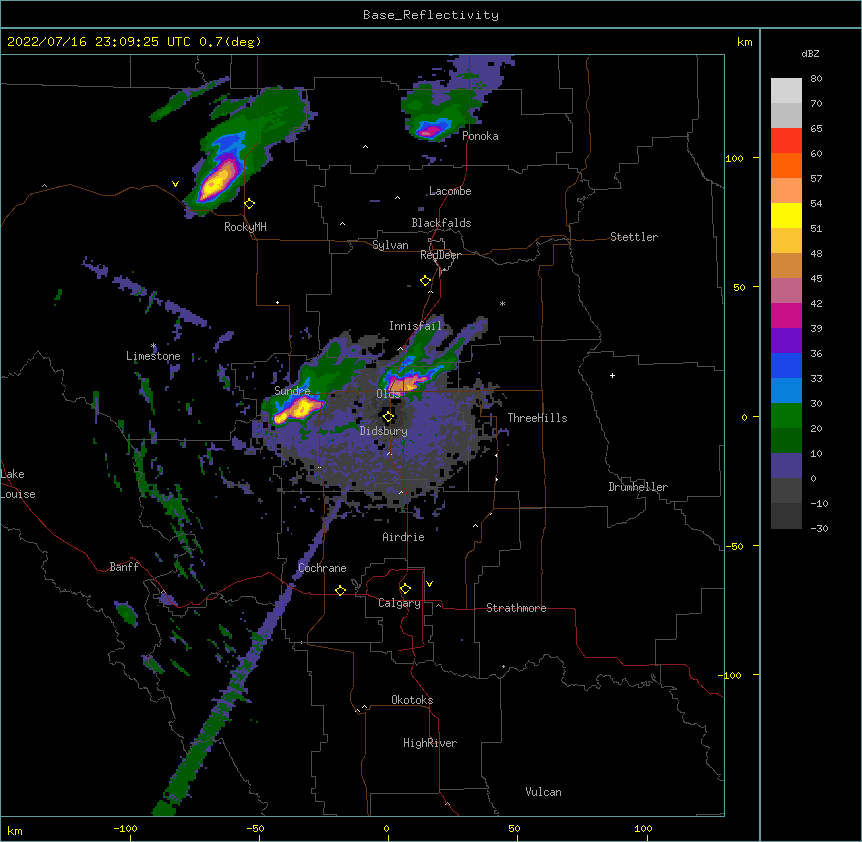
Task: Select the magenta 42 dBZ legend swatch
Action: click(x=786, y=315)
